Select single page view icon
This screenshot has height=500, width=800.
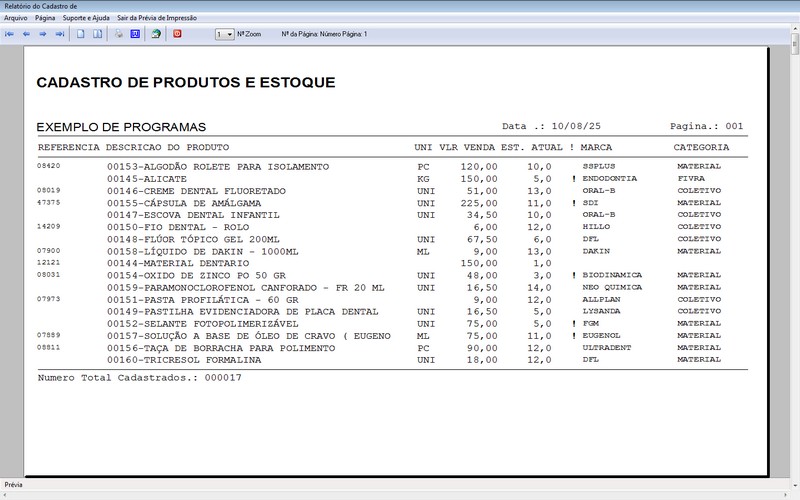click(x=81, y=34)
